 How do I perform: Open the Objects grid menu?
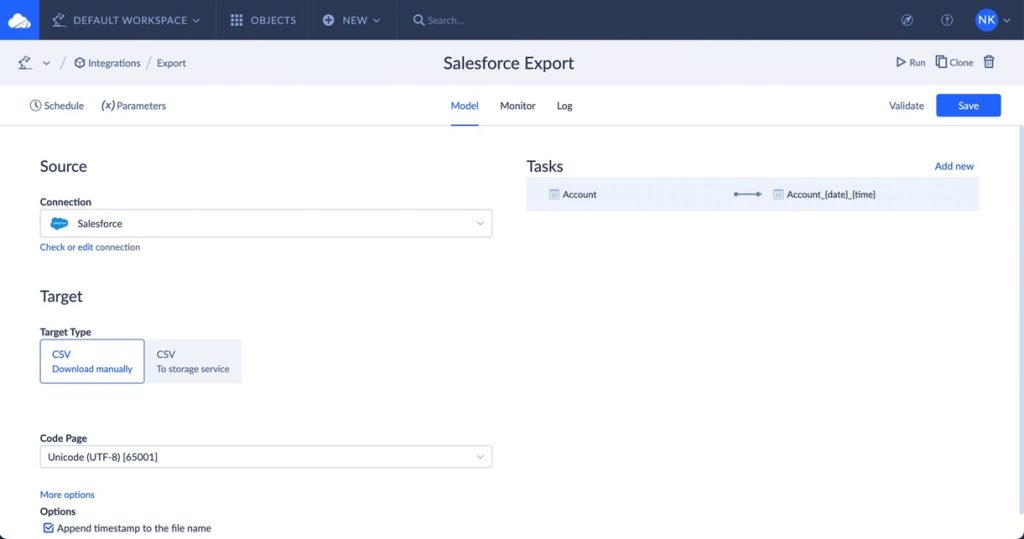click(x=263, y=20)
